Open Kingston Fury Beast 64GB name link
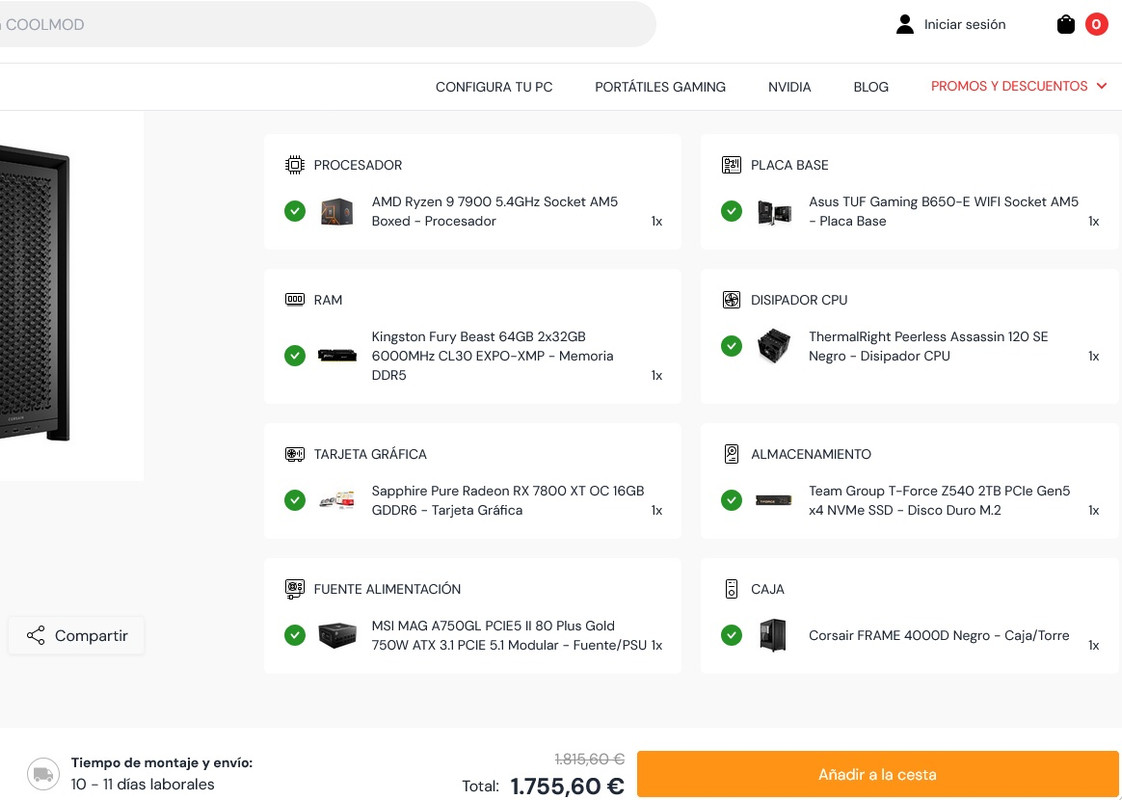The width and height of the screenshot is (1122, 800). pyautogui.click(x=492, y=356)
